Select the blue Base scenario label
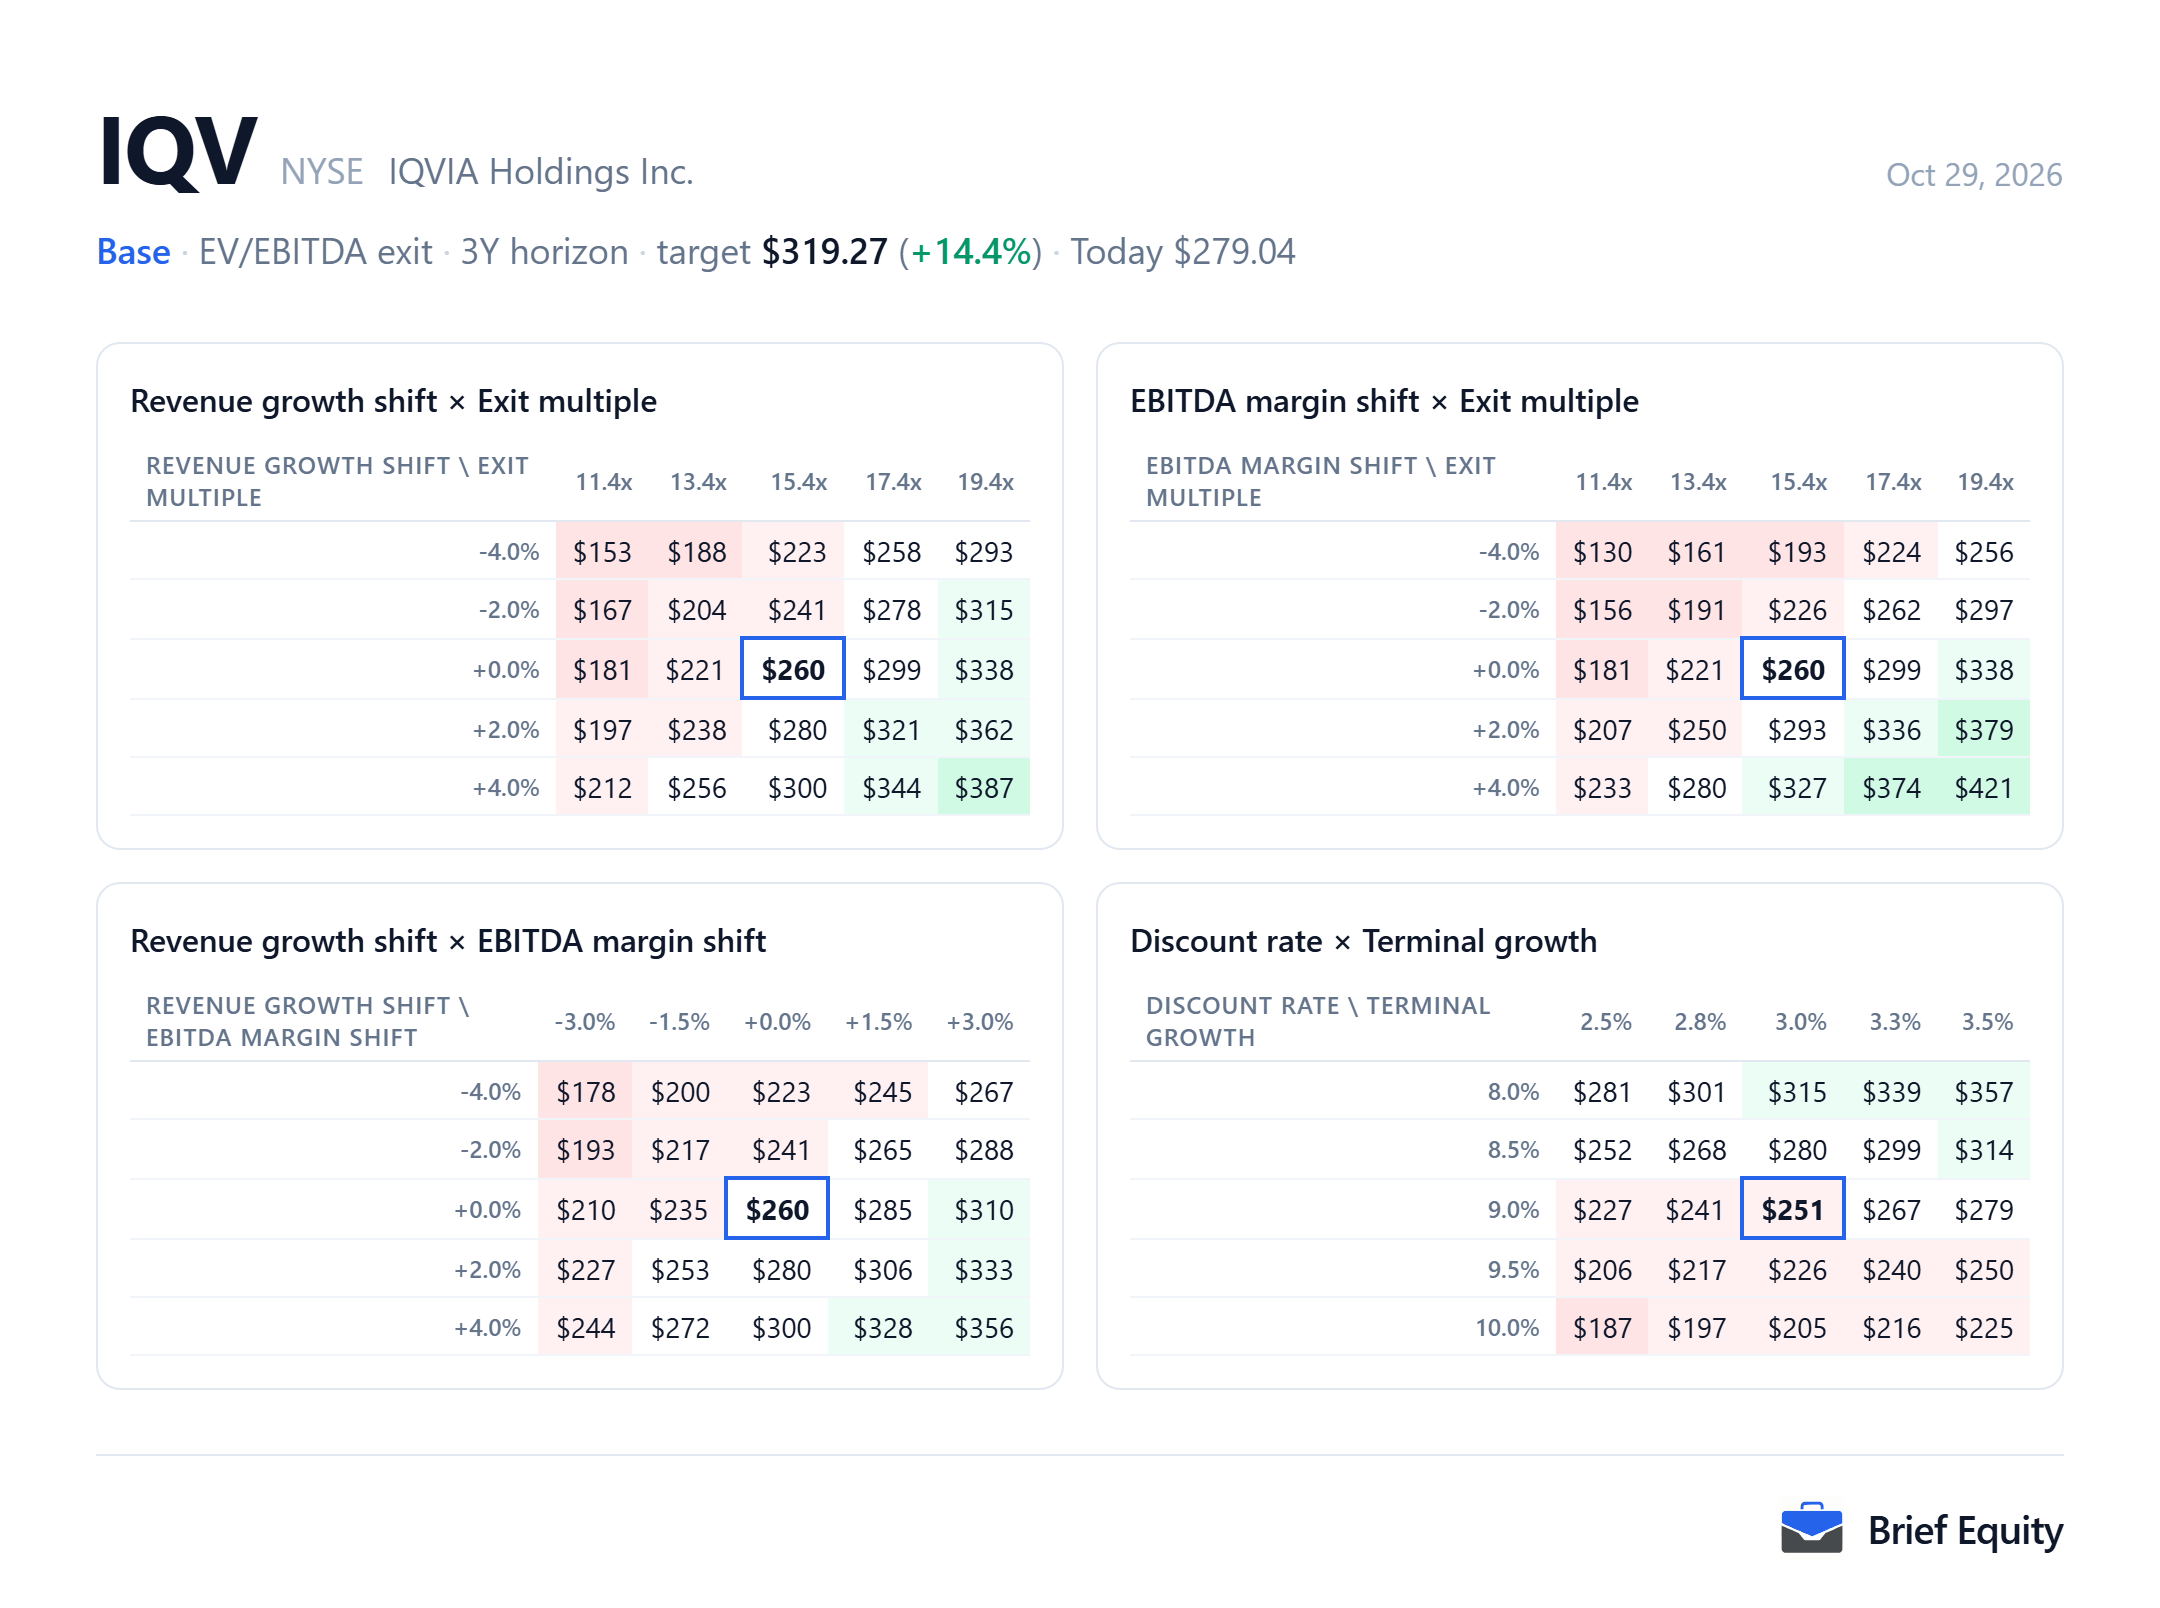The height and width of the screenshot is (1608, 2160). [x=133, y=252]
